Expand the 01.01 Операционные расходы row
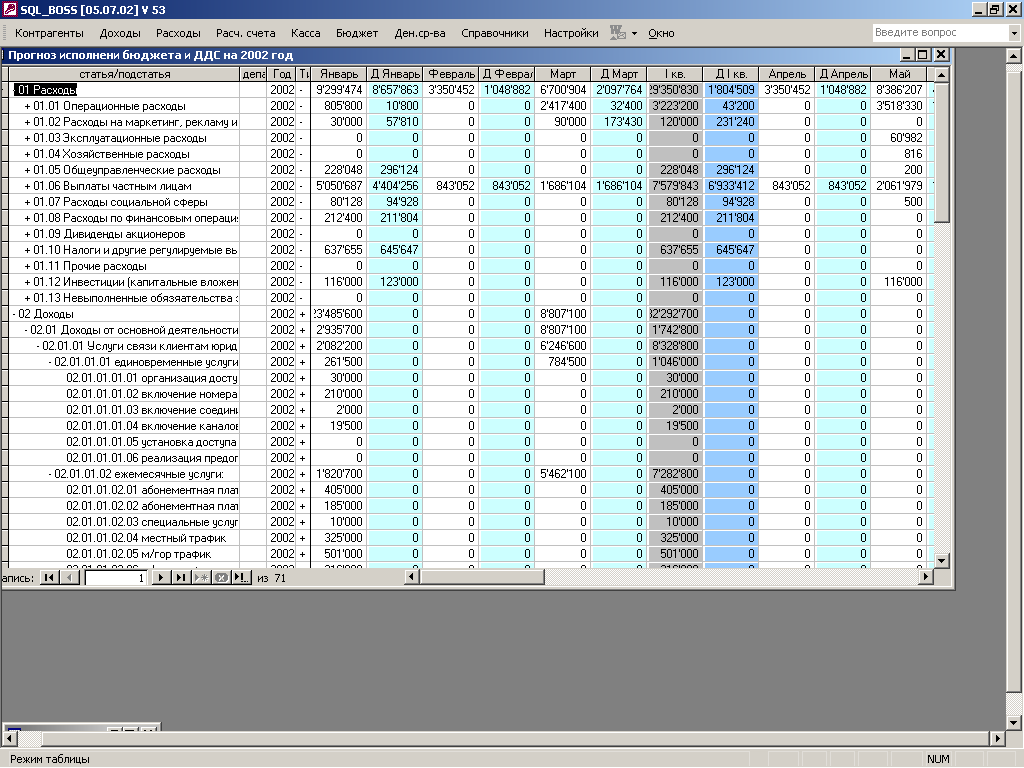1024x768 pixels. pyautogui.click(x=27, y=106)
